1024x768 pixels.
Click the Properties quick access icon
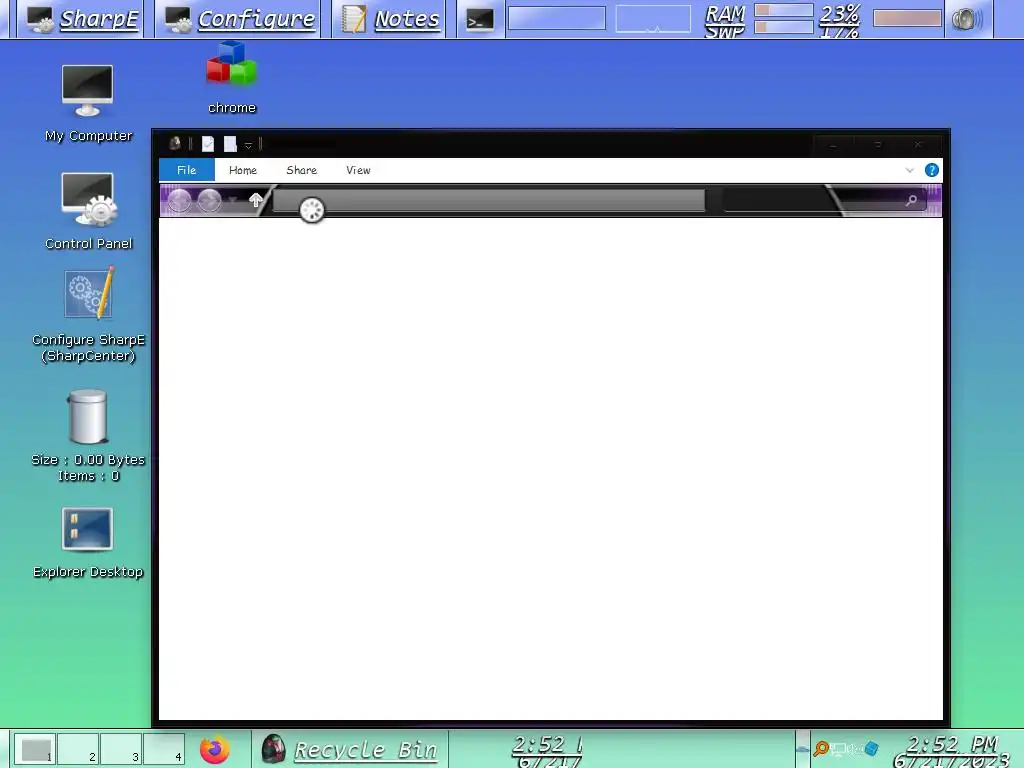click(208, 144)
